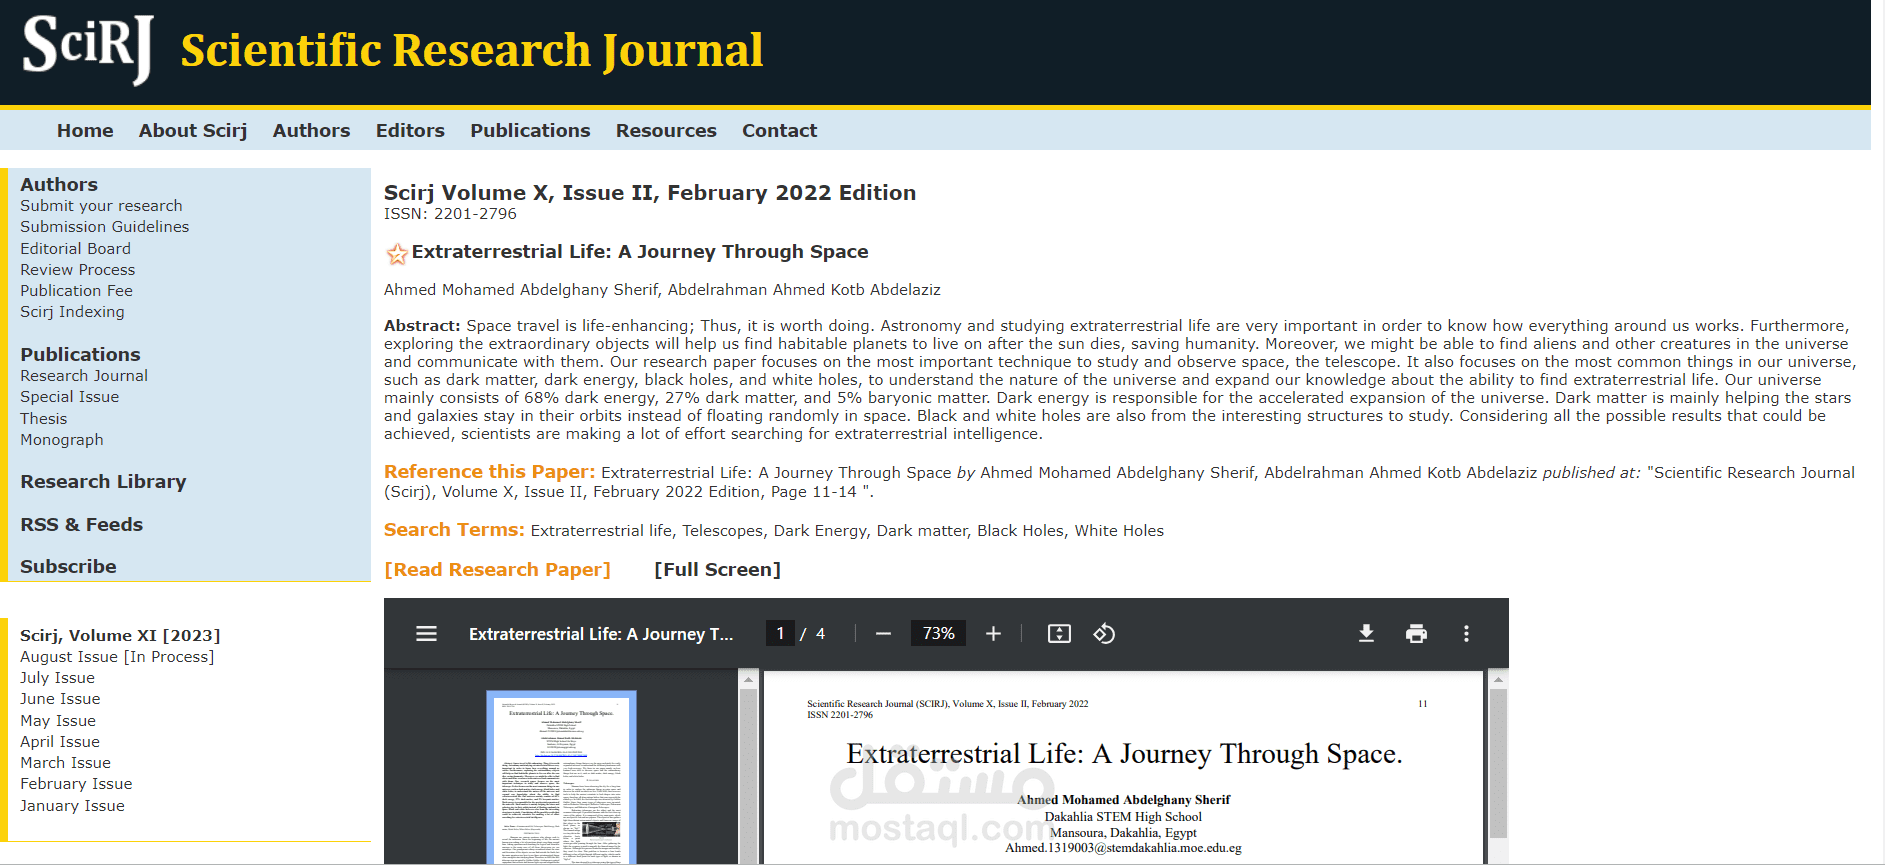Open April Issue
The image size is (1885, 865).
(x=60, y=742)
